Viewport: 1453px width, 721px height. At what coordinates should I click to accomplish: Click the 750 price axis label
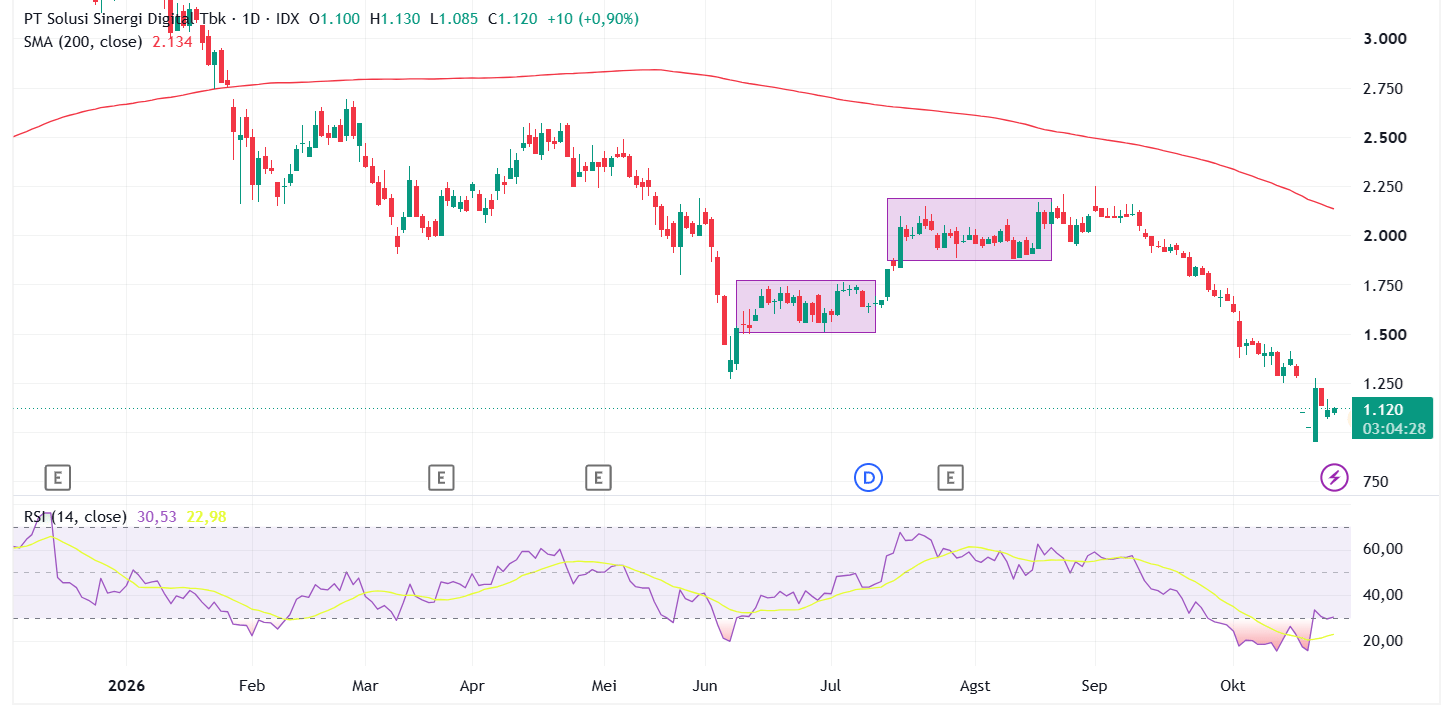click(1378, 482)
